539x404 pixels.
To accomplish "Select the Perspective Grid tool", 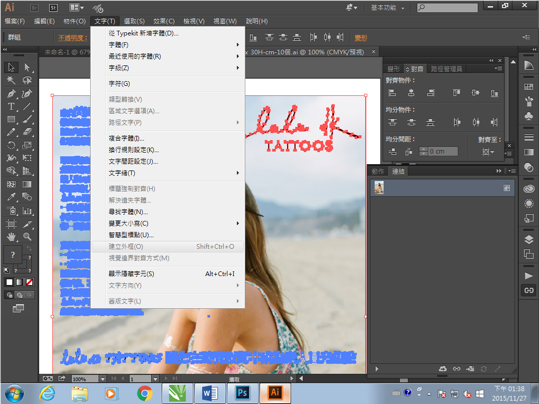I will [x=27, y=171].
